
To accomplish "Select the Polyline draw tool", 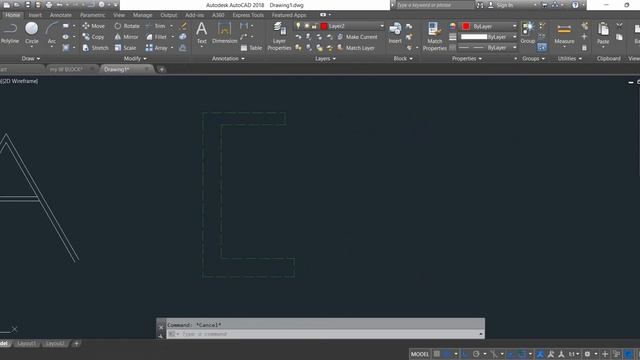I will pyautogui.click(x=10, y=33).
